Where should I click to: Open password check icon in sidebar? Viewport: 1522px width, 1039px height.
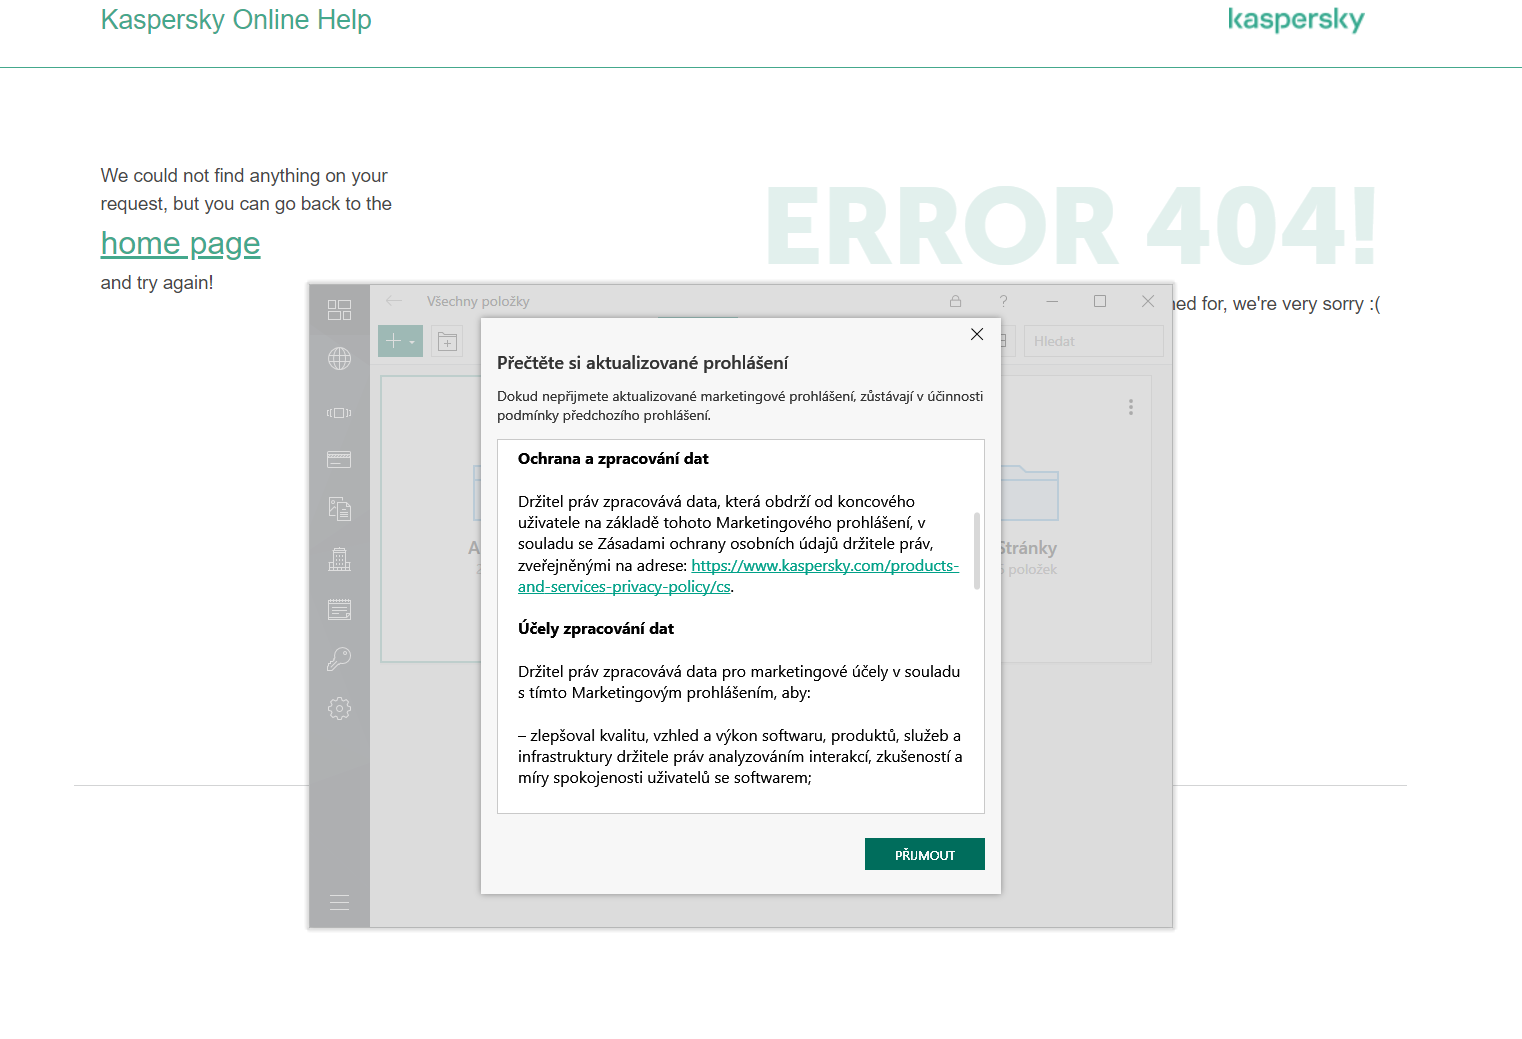click(x=340, y=412)
